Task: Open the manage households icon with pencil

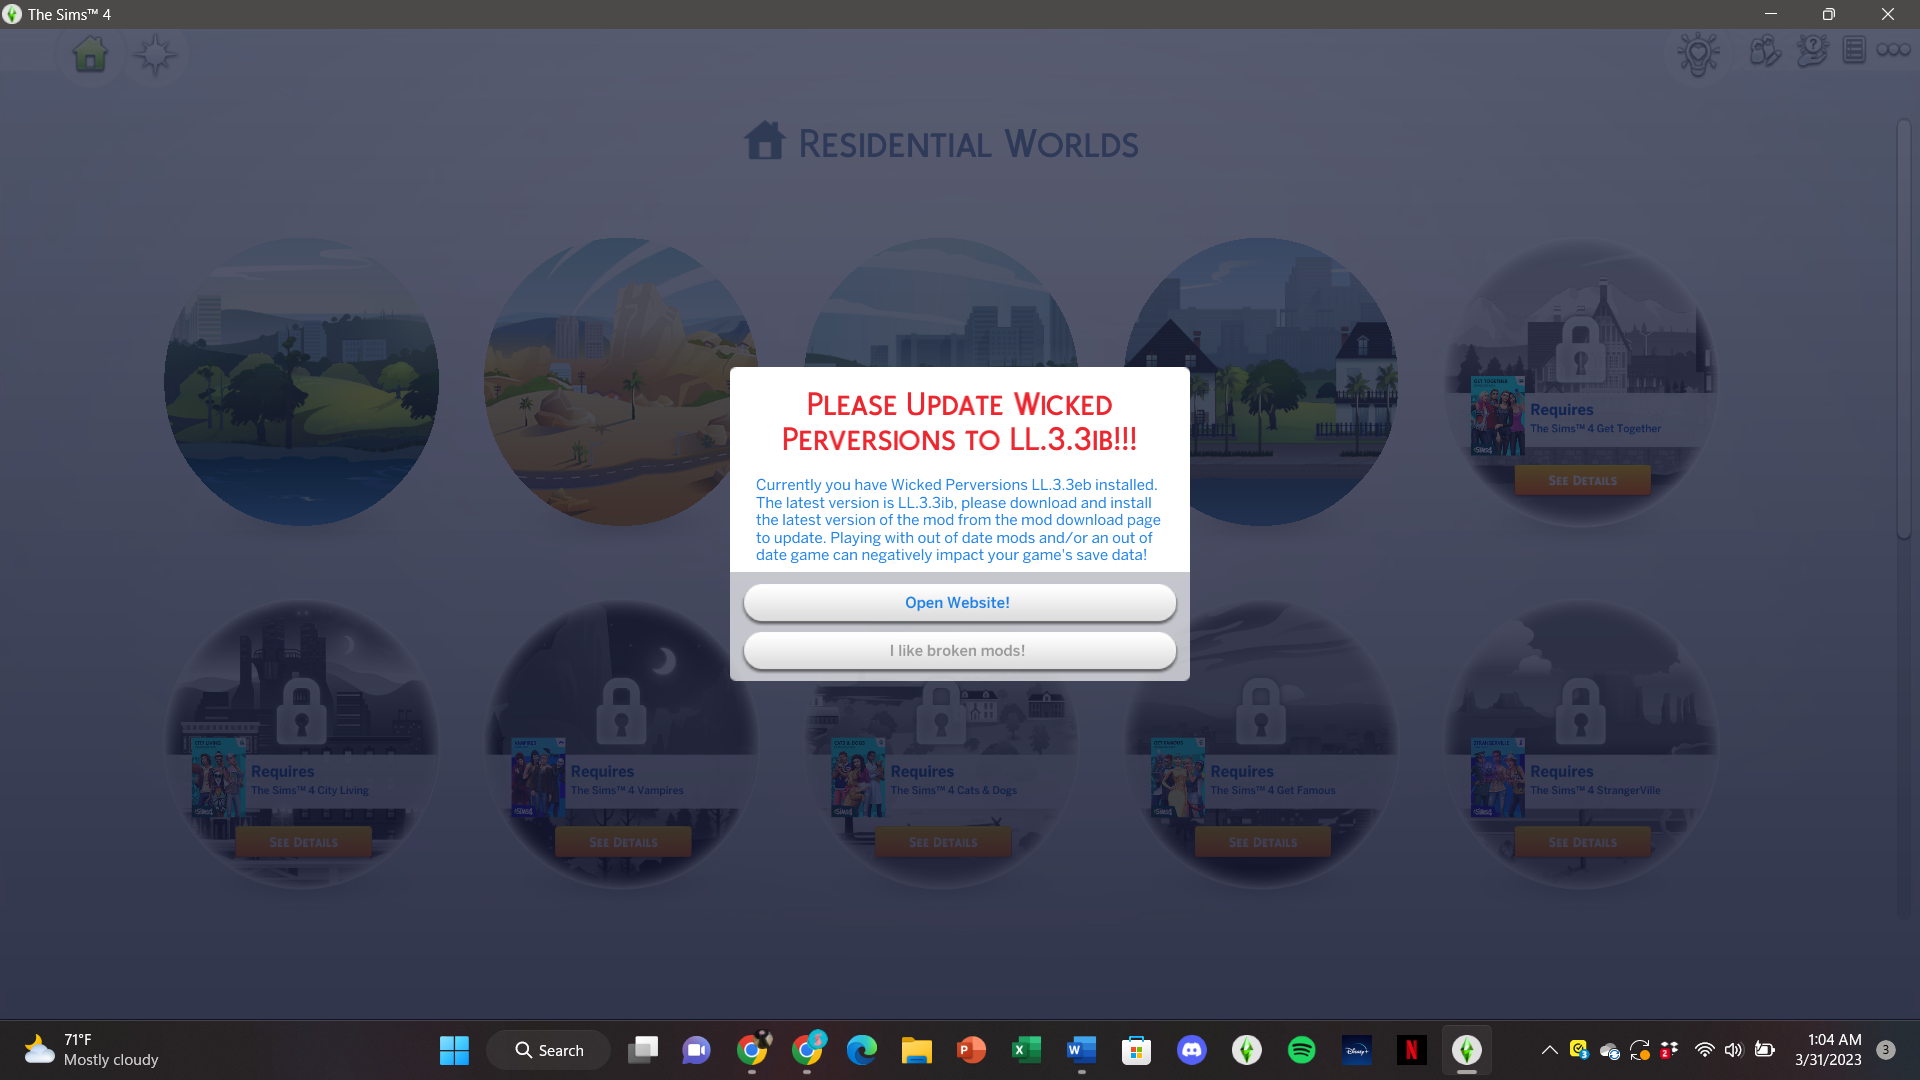Action: (x=1765, y=50)
